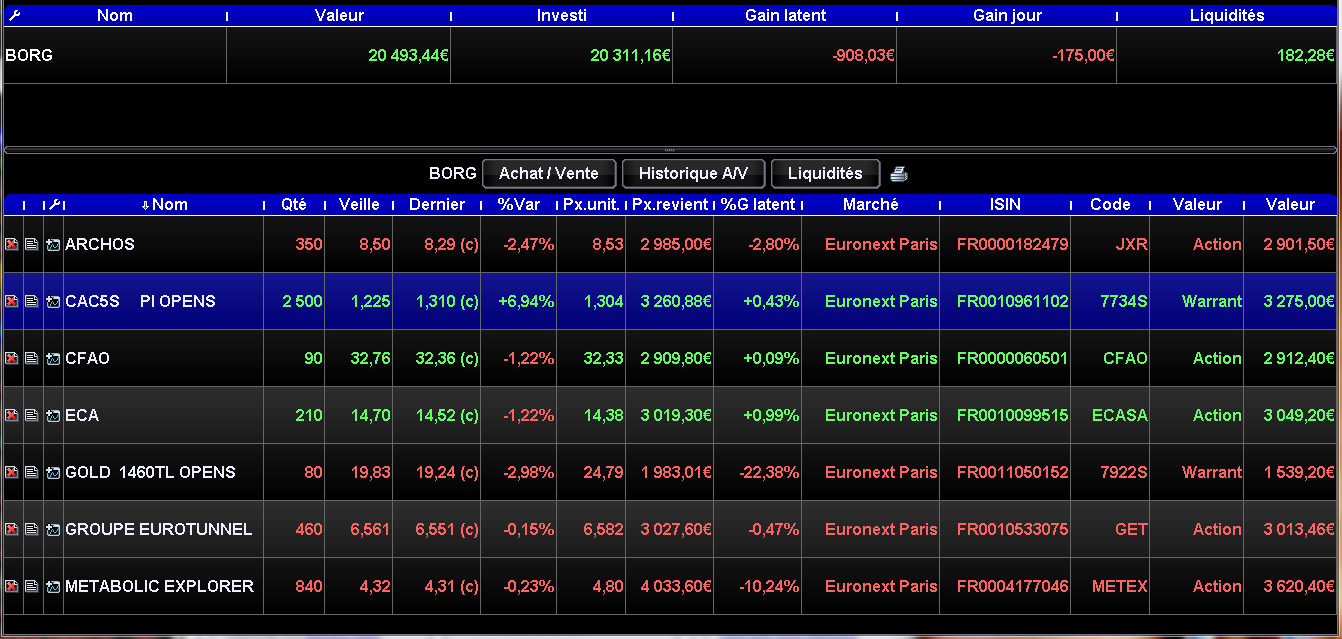
Task: Launch the CFAO chart icon
Action: click(53, 358)
